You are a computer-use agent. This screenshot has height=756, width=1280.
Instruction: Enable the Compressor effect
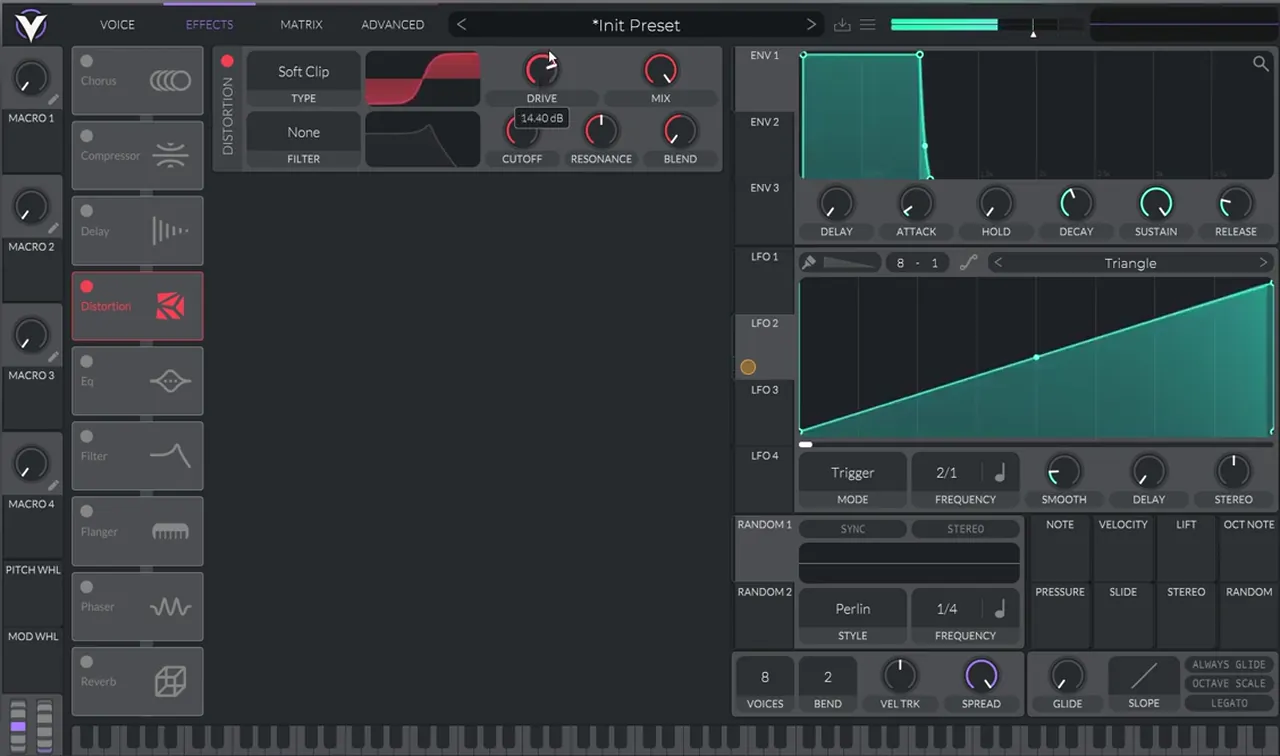87,136
